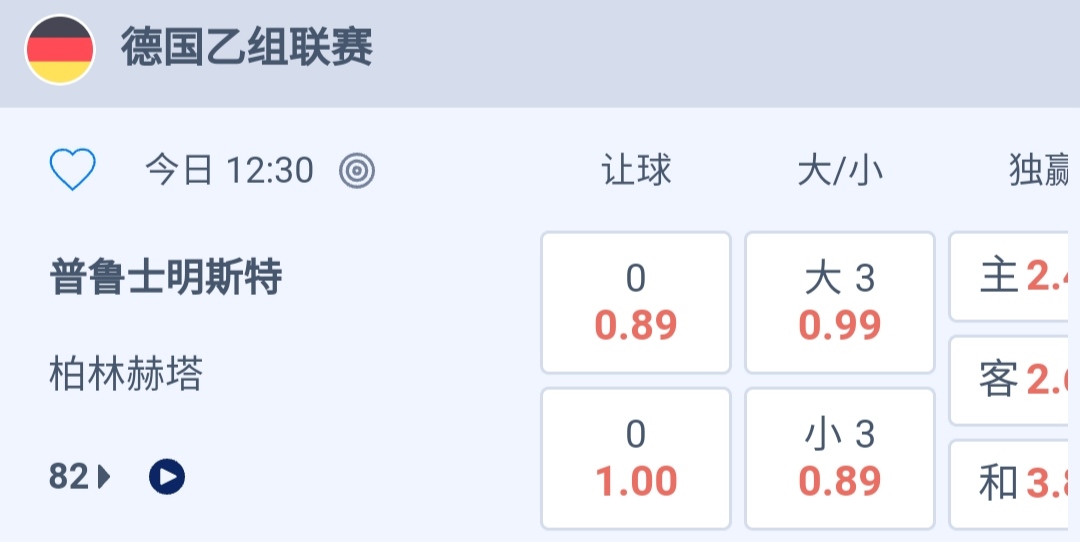The height and width of the screenshot is (542, 1080).
Task: Click the German flag league icon
Action: point(60,50)
